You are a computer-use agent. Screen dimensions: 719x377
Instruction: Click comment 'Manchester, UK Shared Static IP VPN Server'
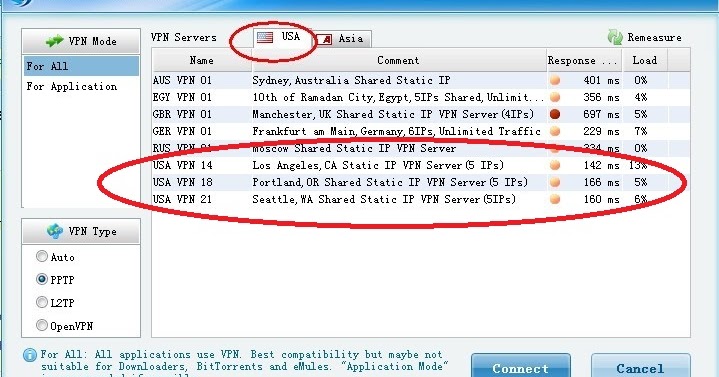(x=393, y=114)
